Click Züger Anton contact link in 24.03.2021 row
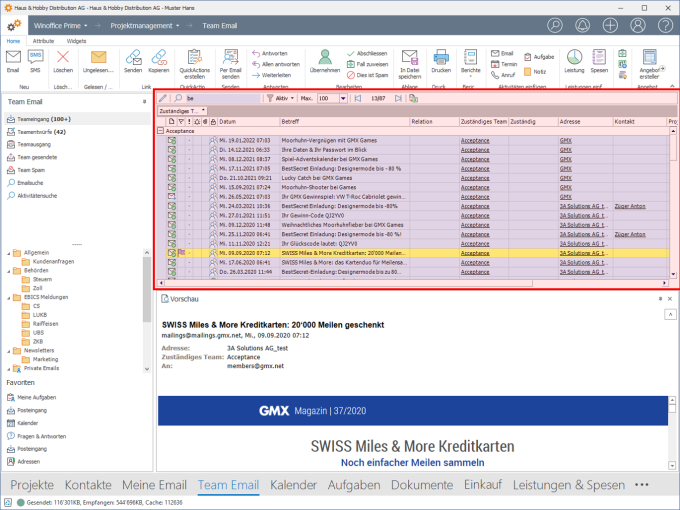Image resolution: width=680 pixels, height=510 pixels. [630, 206]
